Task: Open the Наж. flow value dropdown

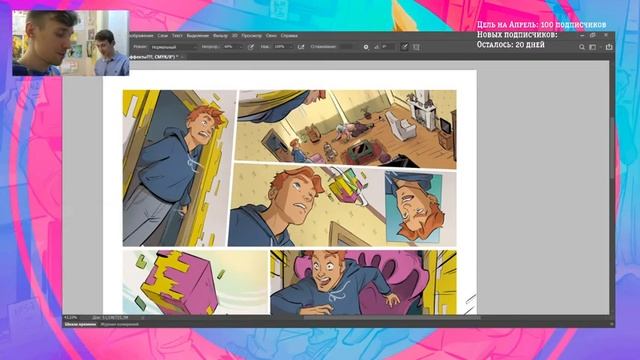Action: (283, 47)
